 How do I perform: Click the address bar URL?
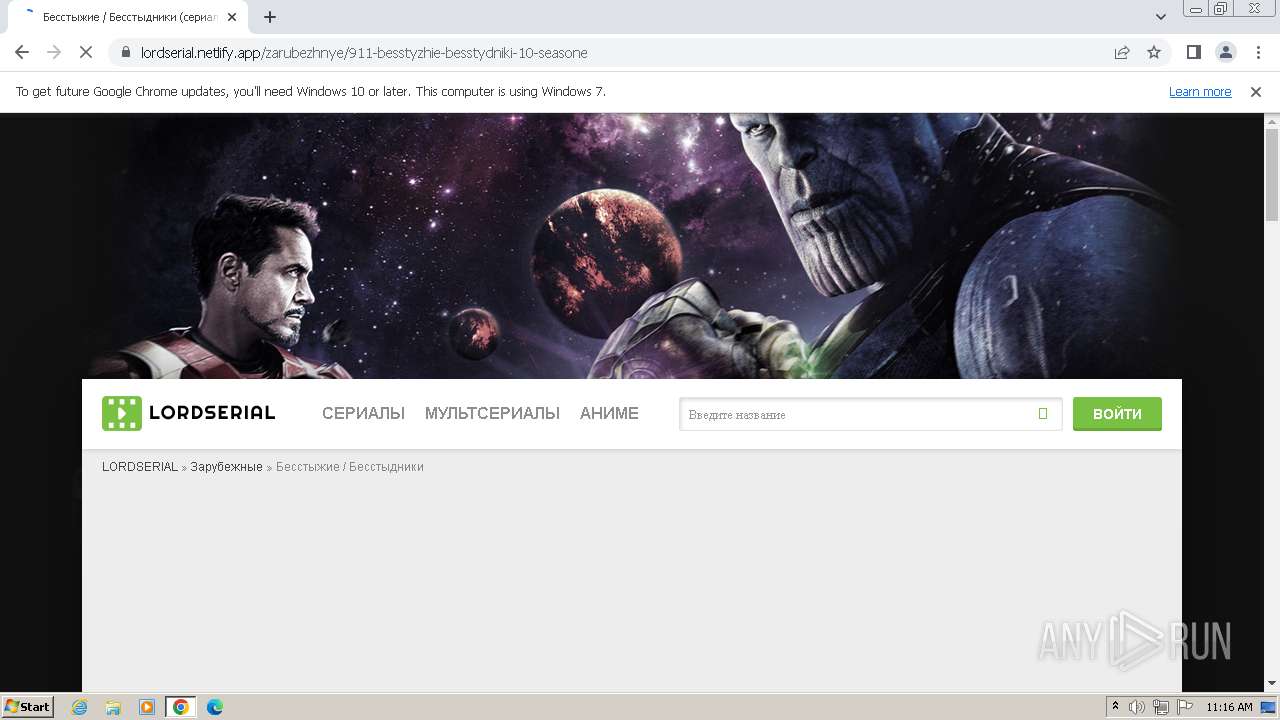364,53
